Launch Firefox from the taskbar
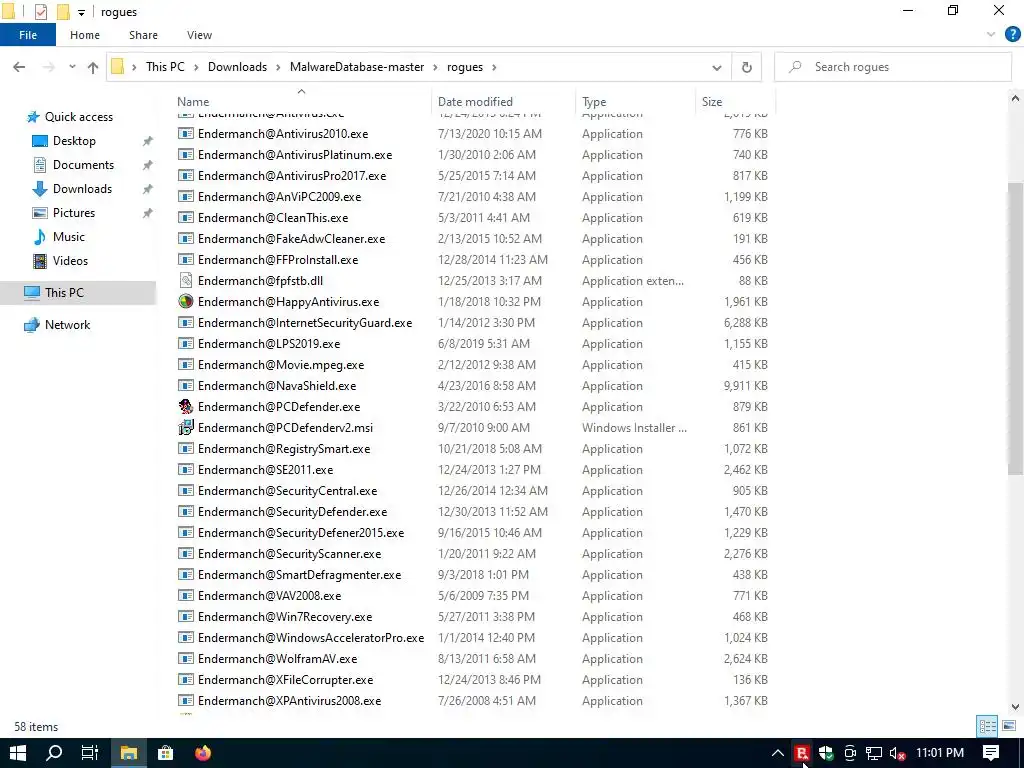The width and height of the screenshot is (1024, 768). [x=203, y=753]
